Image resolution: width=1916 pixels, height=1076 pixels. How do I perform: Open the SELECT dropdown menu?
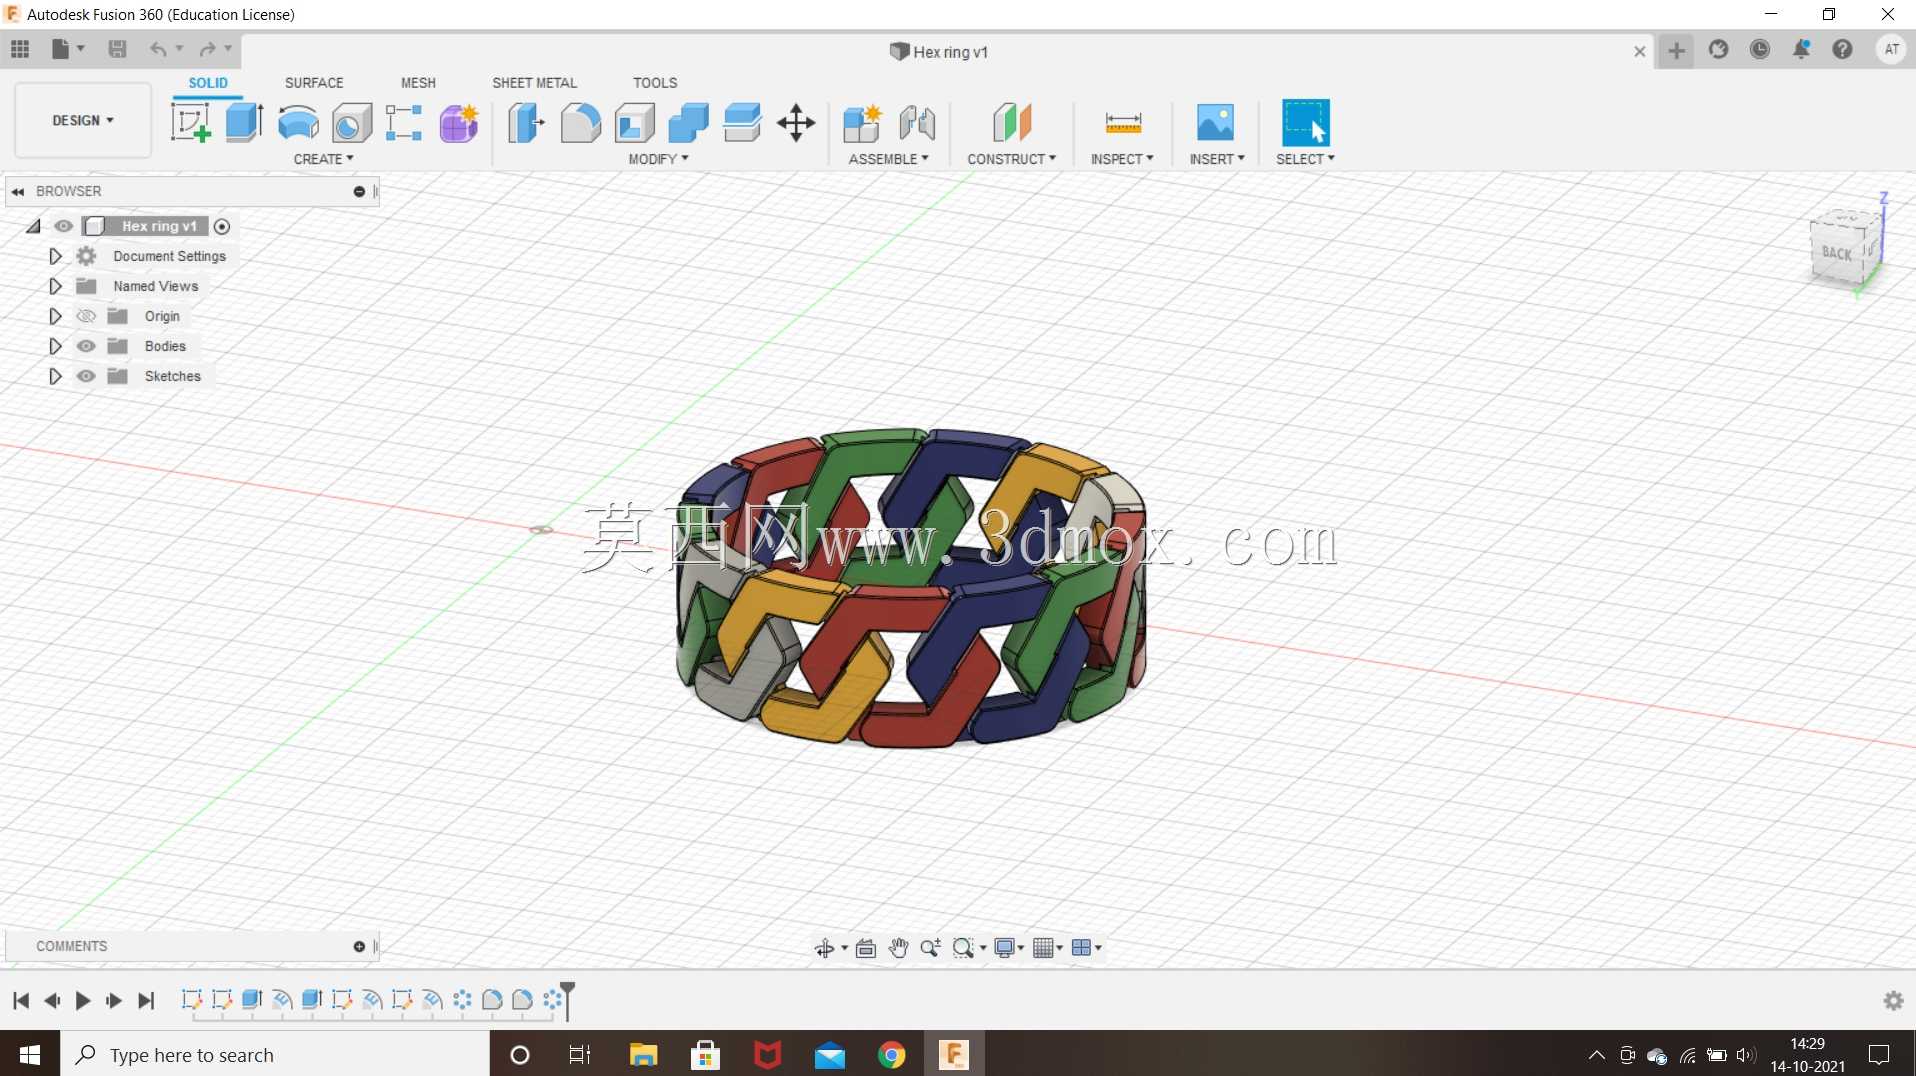(1305, 159)
